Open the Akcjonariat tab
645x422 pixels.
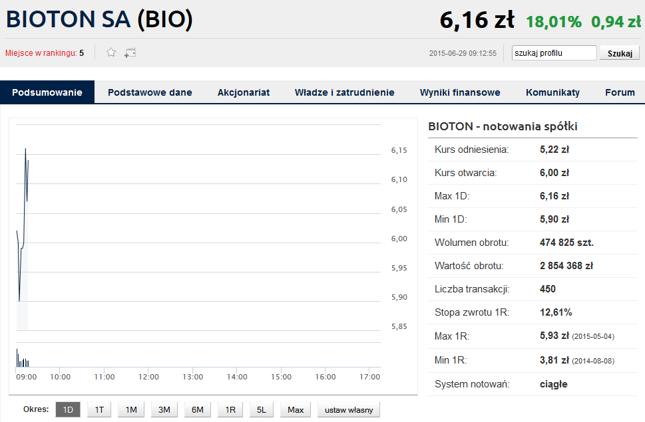point(244,92)
